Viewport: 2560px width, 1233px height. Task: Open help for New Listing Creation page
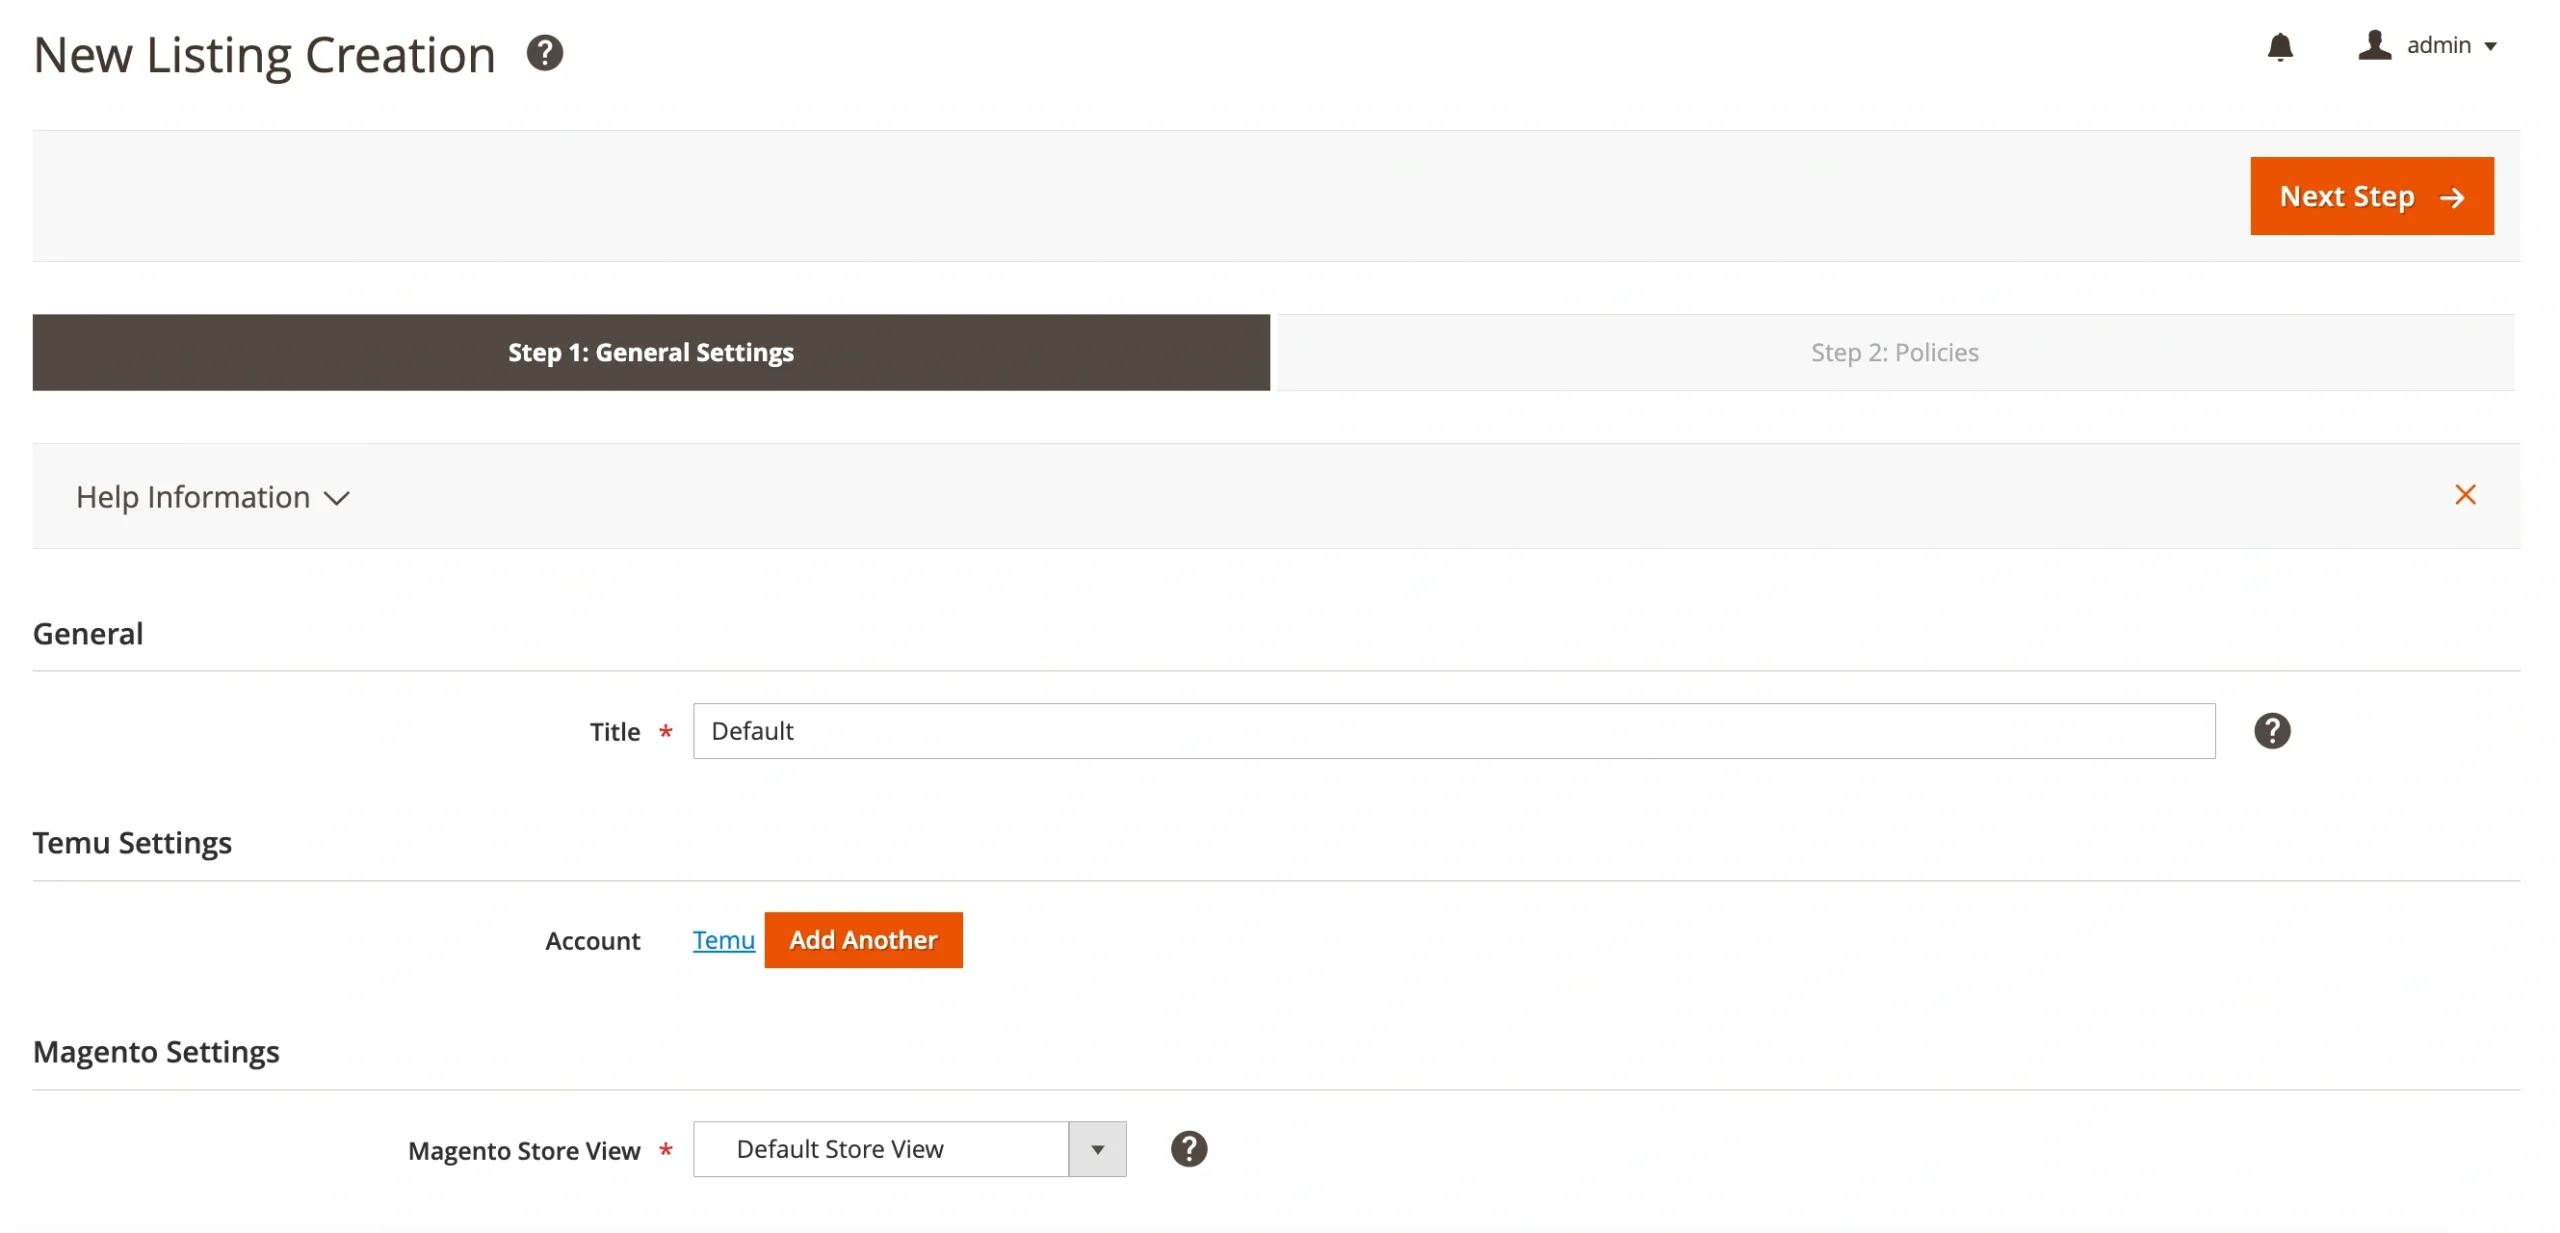coord(545,52)
